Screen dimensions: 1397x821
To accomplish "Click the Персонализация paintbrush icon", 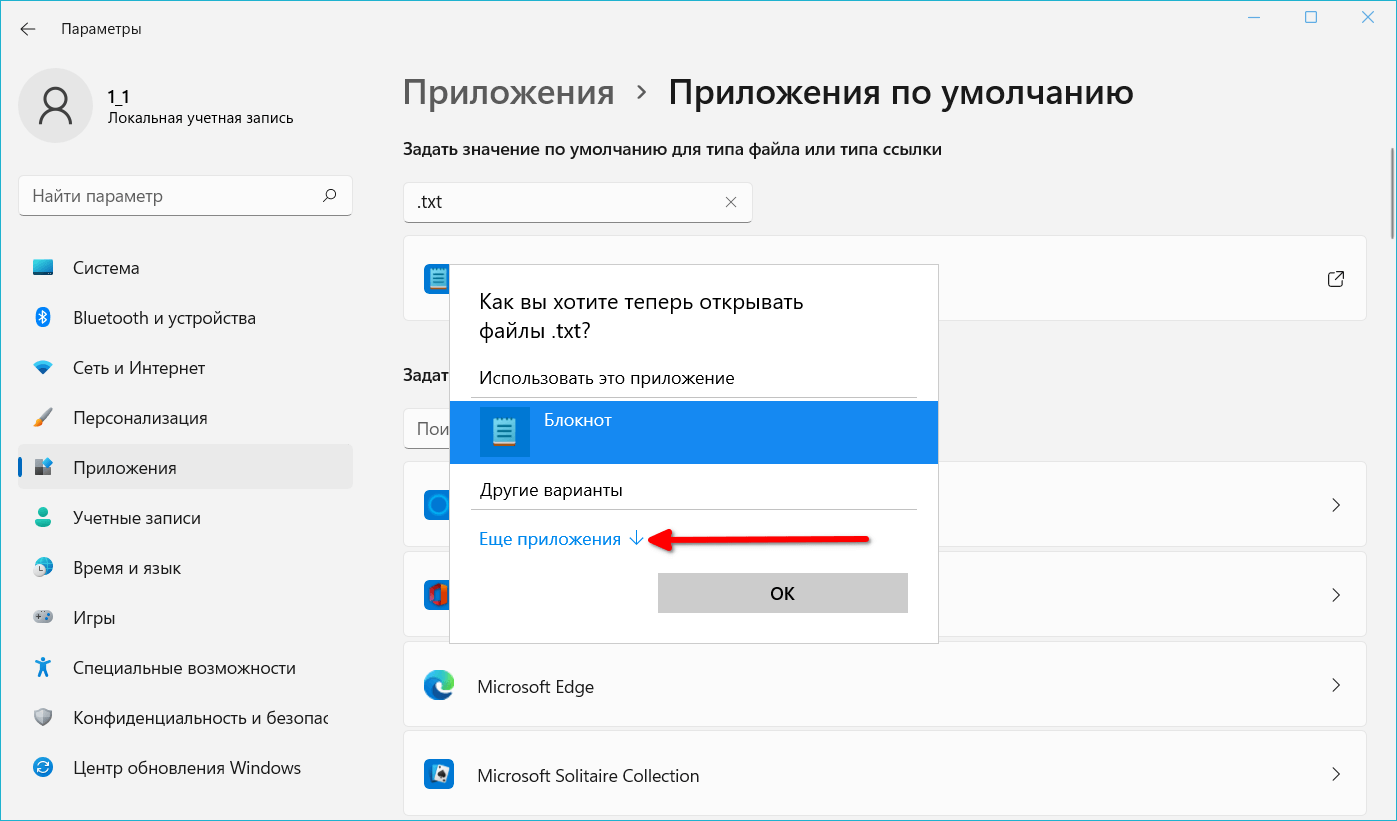I will (43, 418).
